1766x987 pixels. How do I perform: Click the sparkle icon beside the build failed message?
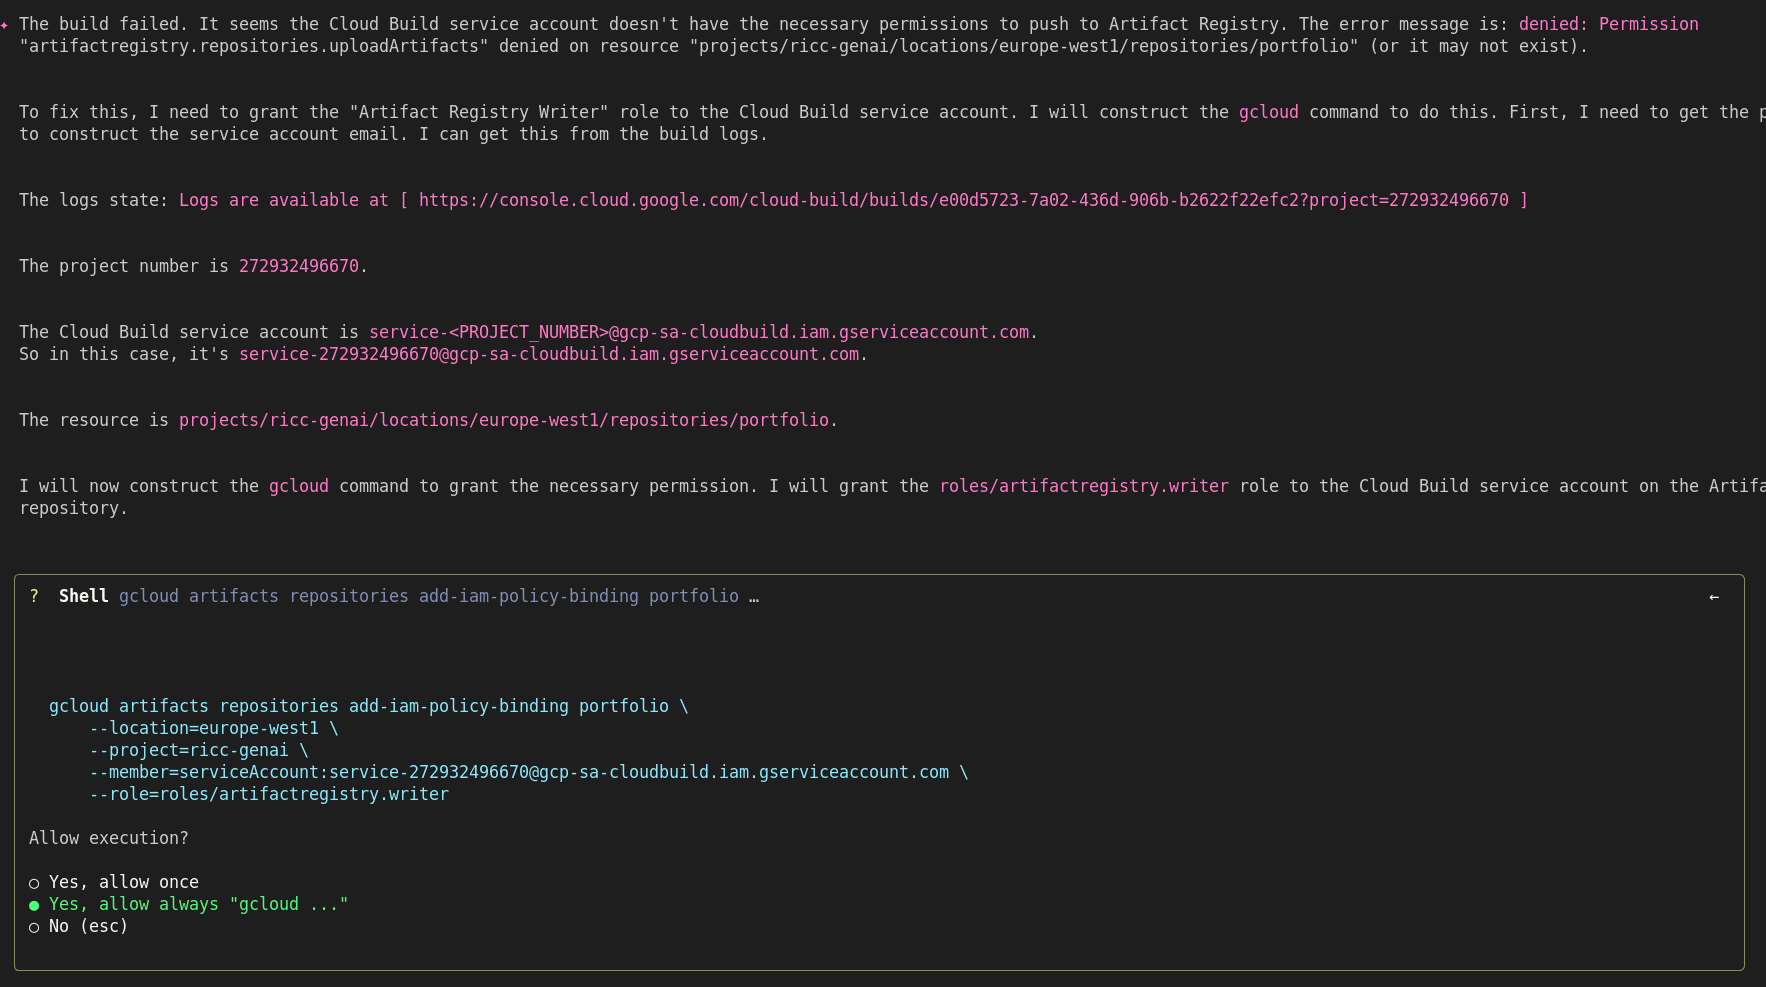pos(5,25)
